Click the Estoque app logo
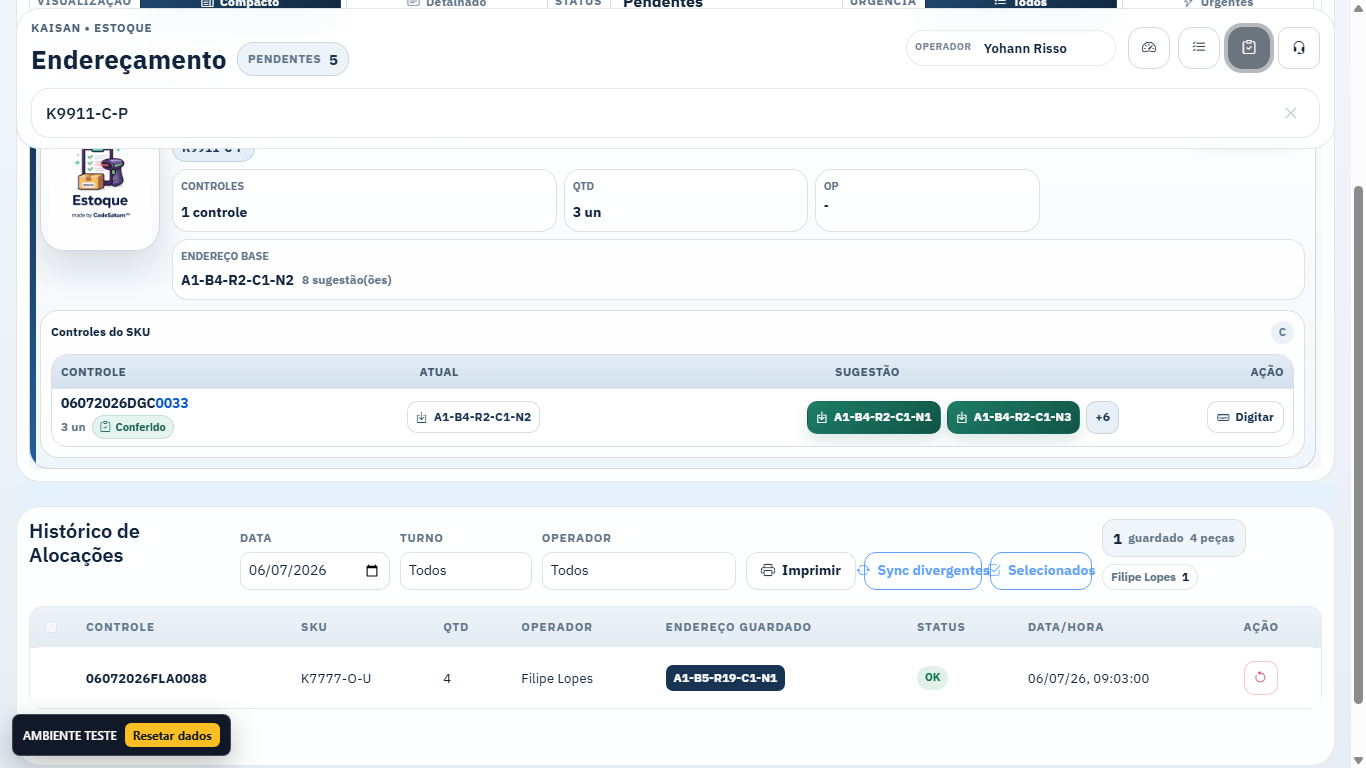 [x=100, y=190]
